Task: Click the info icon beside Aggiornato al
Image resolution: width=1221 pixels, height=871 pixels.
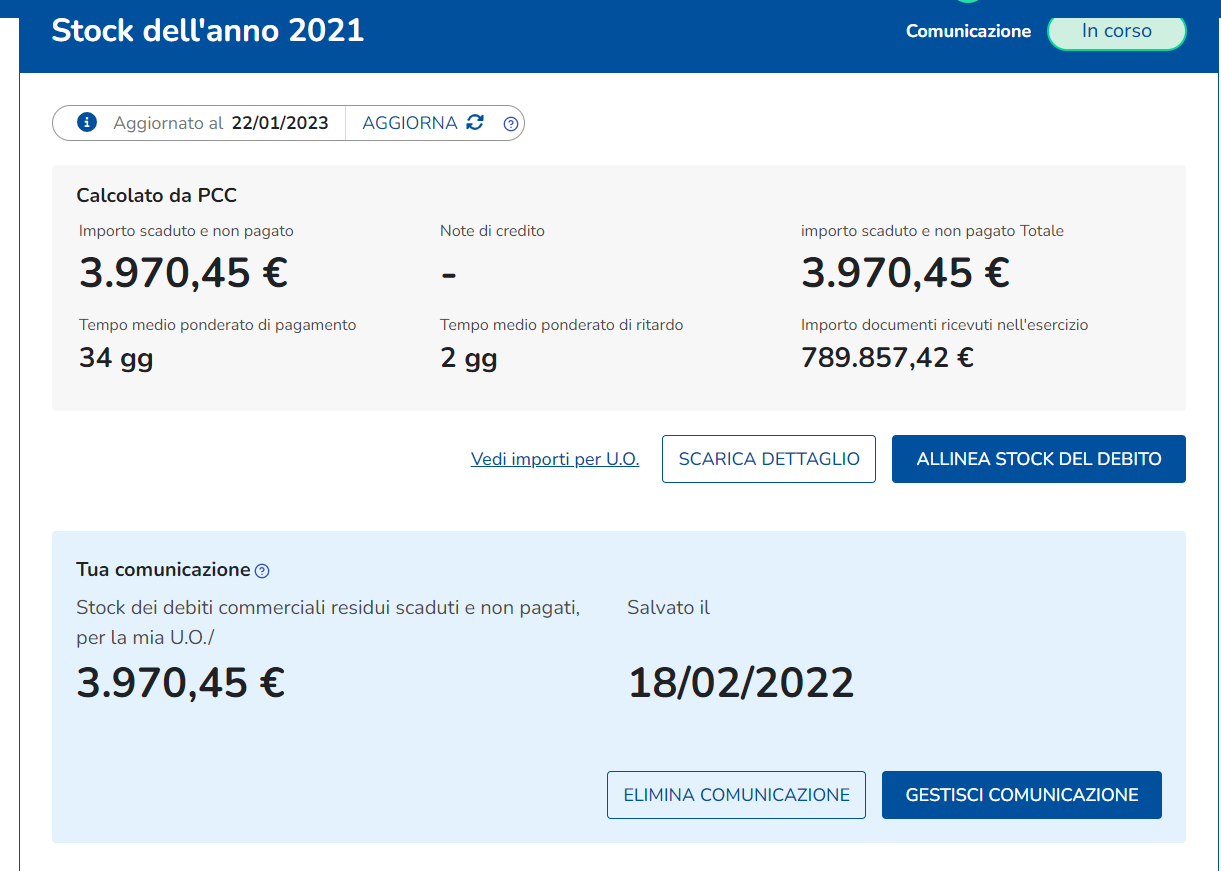Action: [87, 123]
